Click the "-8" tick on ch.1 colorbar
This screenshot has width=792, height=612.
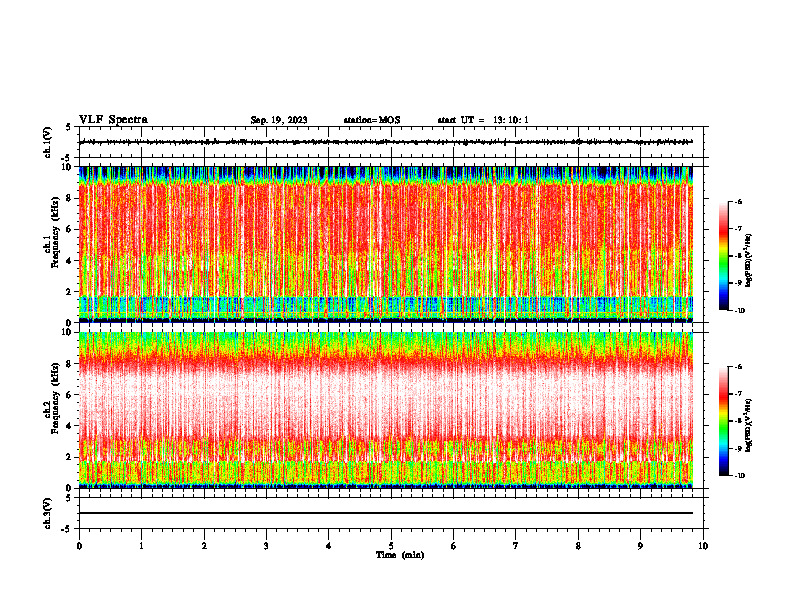tap(738, 256)
